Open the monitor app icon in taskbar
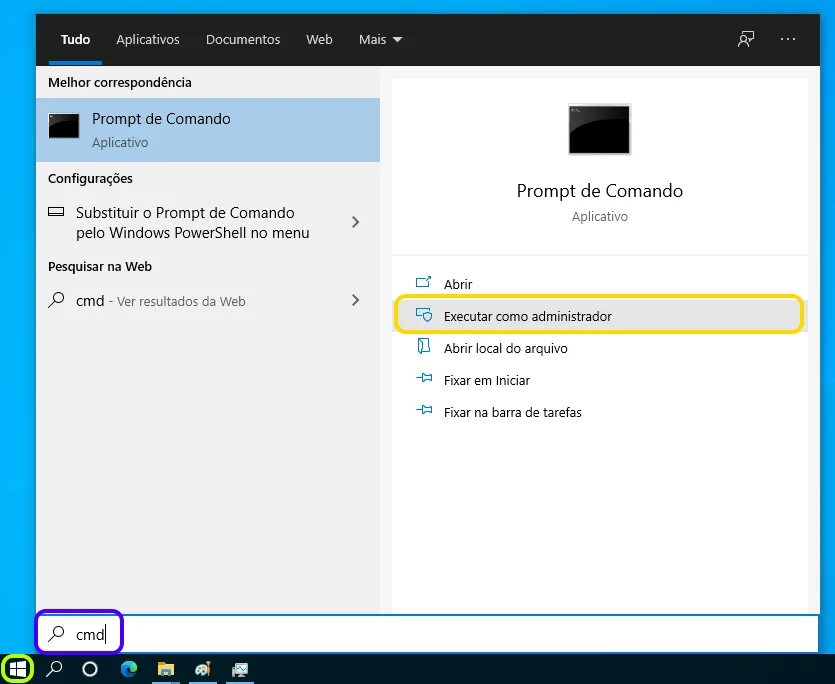 pyautogui.click(x=240, y=670)
